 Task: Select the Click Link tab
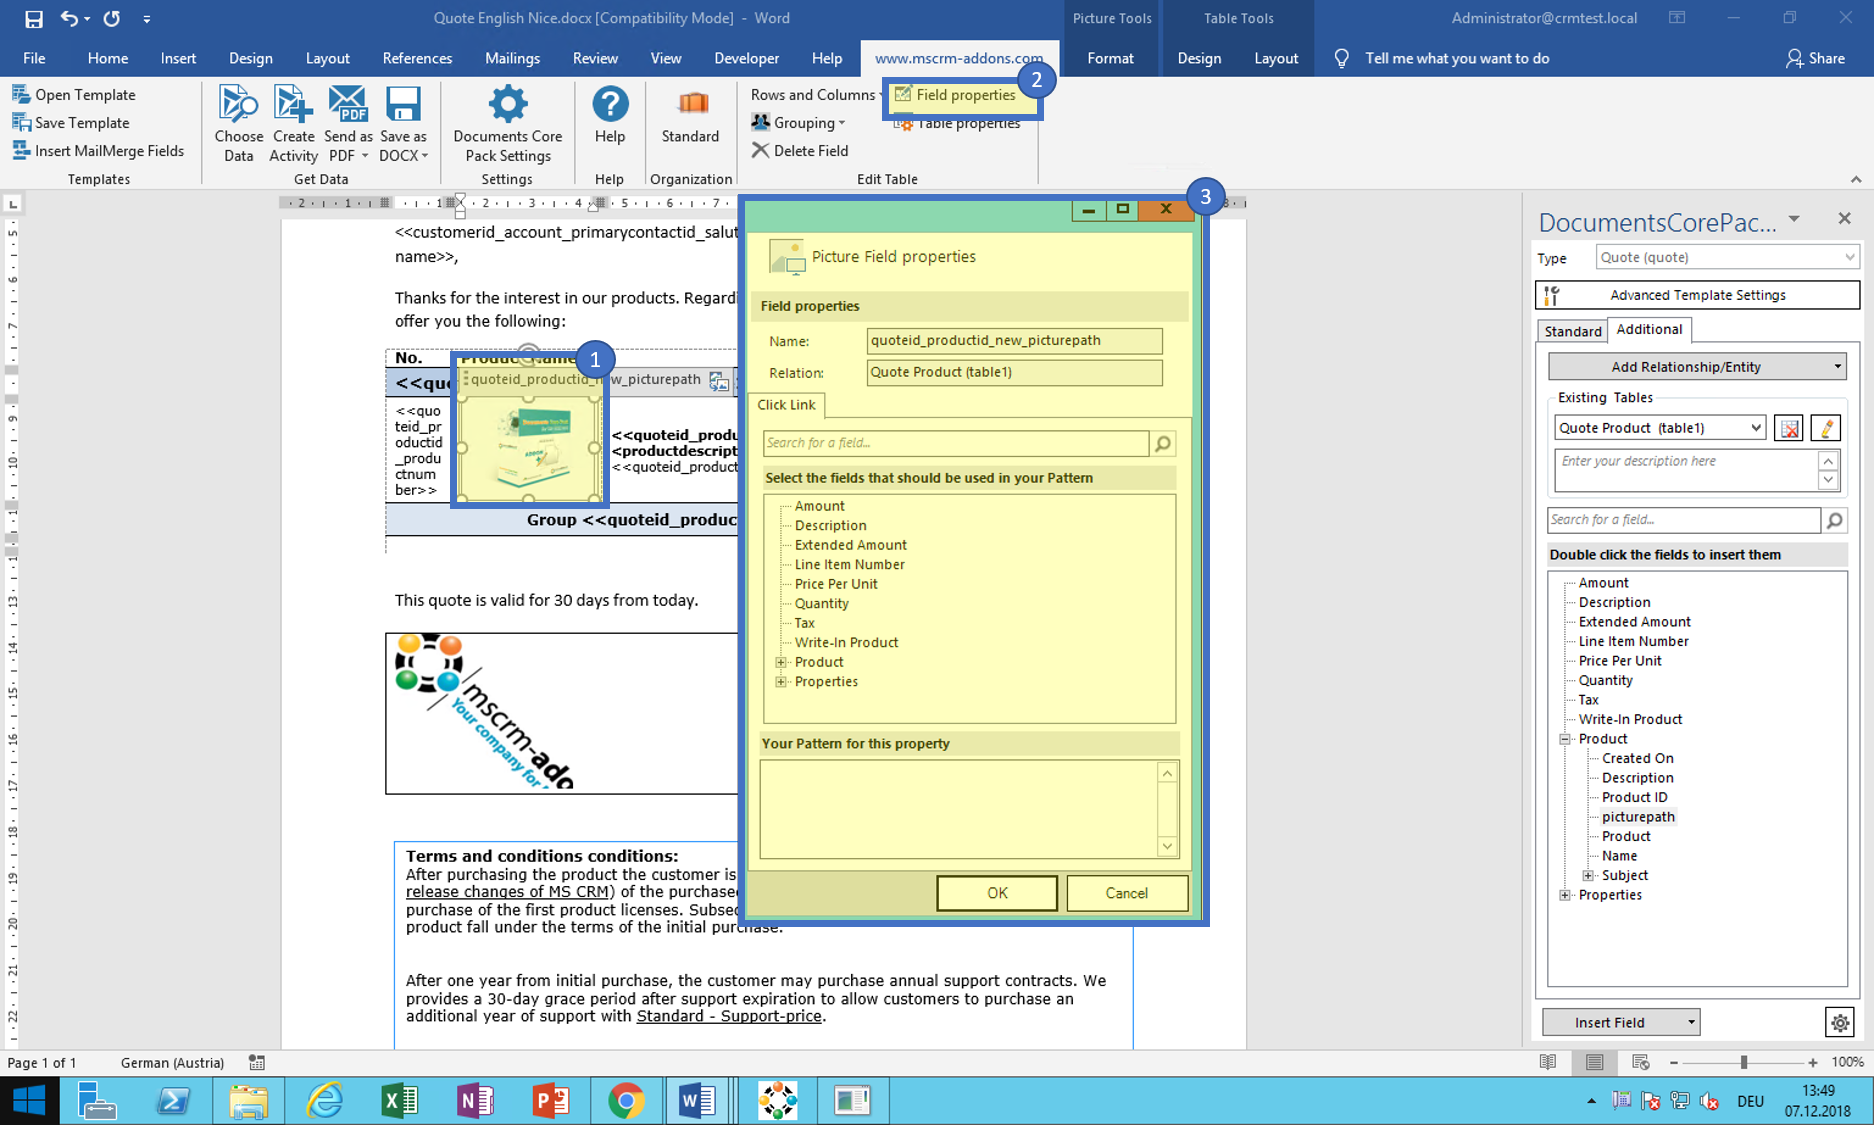(x=786, y=405)
